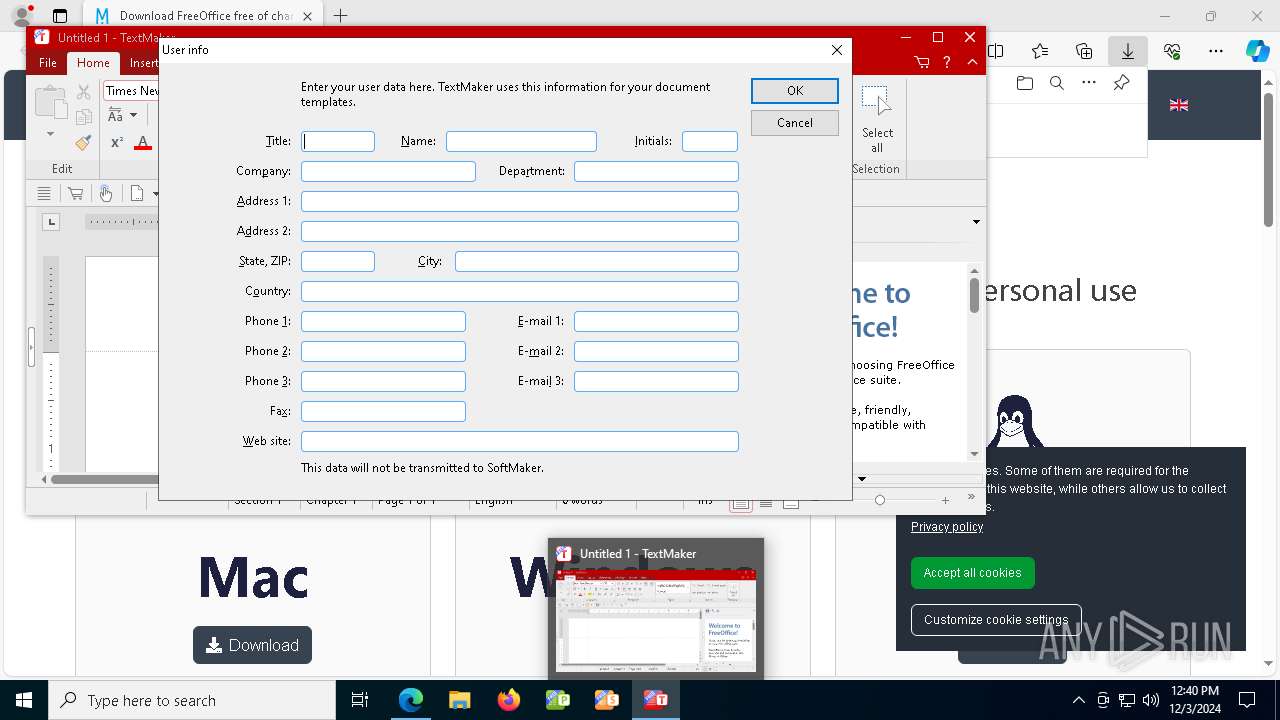1280x720 pixels.
Task: Open Copilot icon in Edge
Action: tap(1257, 51)
